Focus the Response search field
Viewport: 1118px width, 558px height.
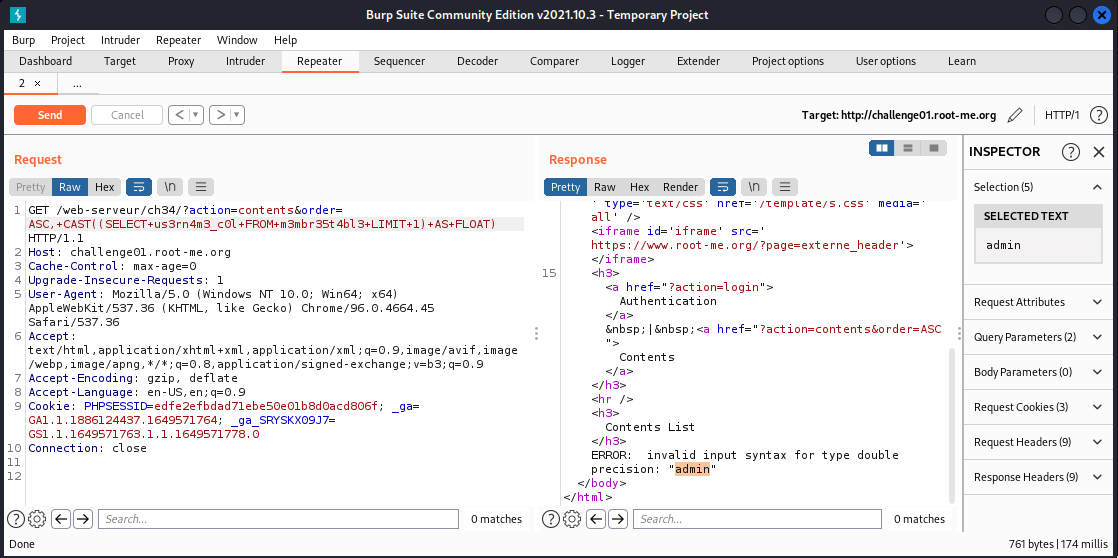[x=757, y=519]
